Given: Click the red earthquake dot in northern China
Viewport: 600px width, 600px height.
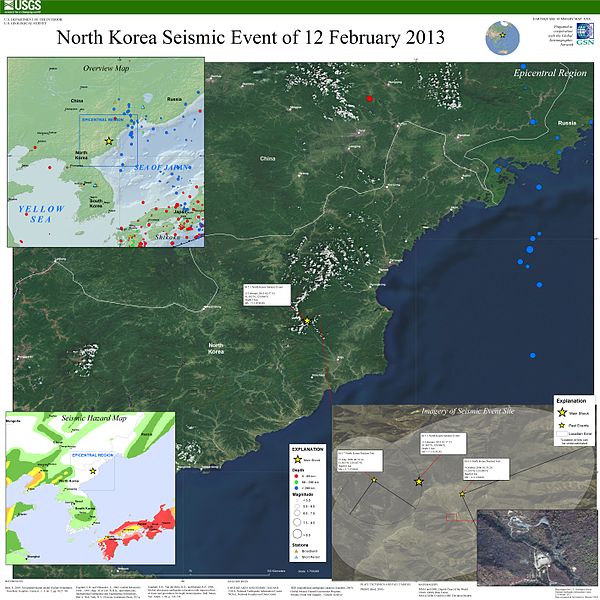Looking at the screenshot, I should 370,99.
